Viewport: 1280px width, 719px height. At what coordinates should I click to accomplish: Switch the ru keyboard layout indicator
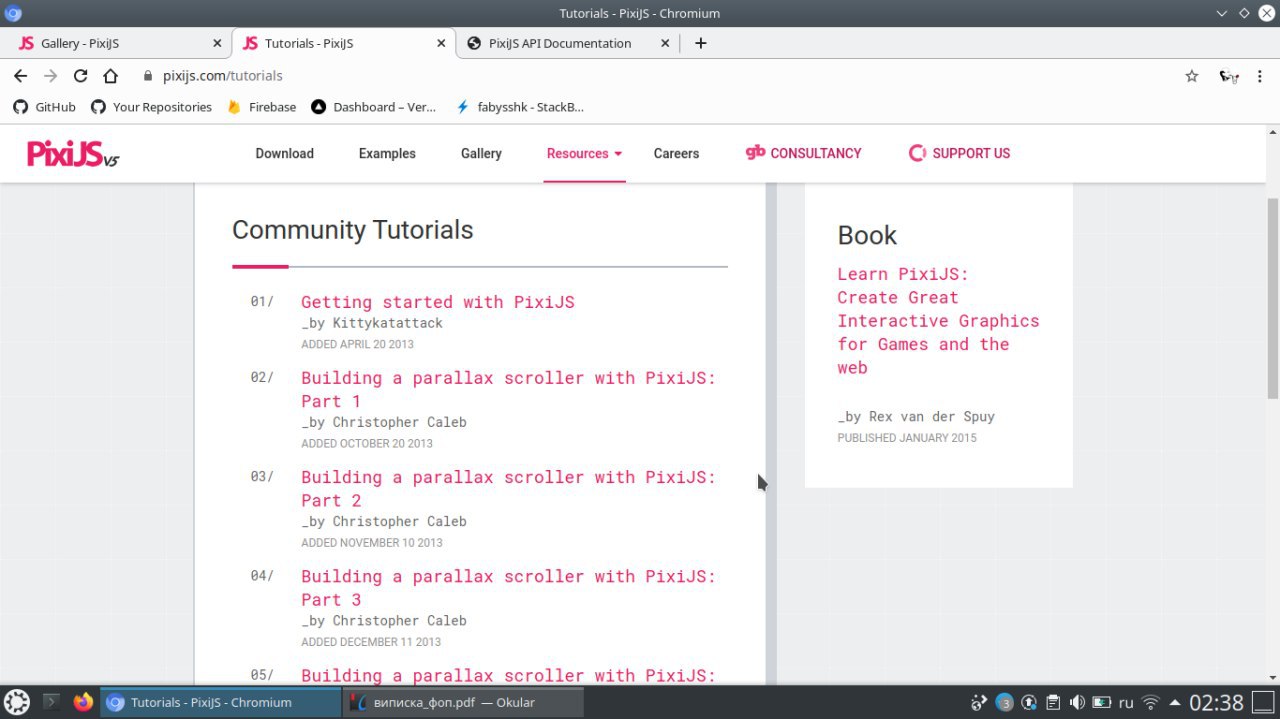1126,702
